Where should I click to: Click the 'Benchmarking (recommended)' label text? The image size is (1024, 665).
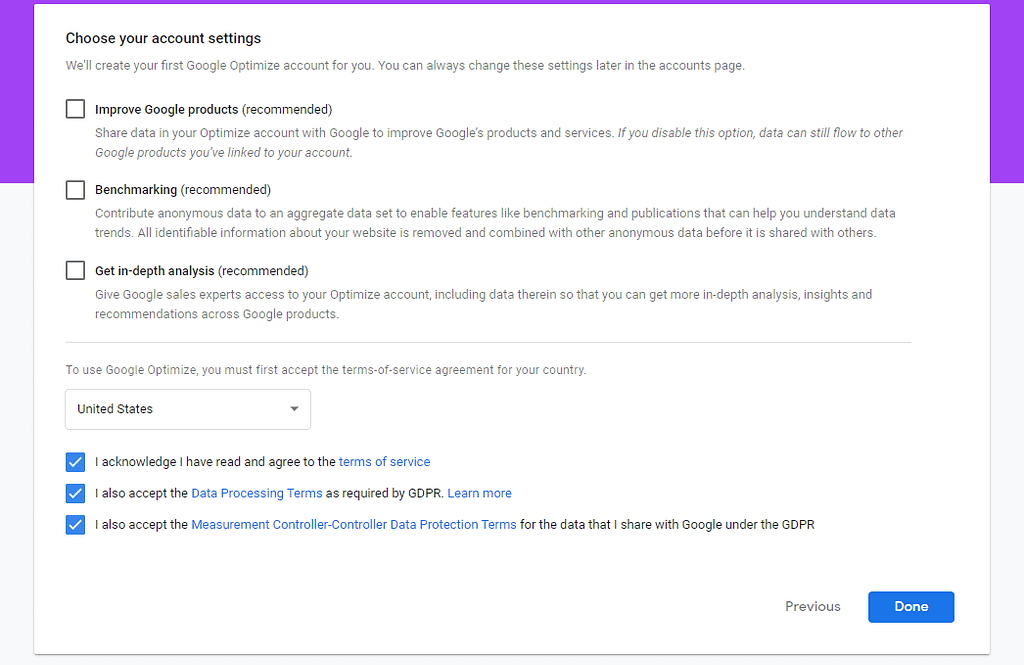tap(183, 189)
